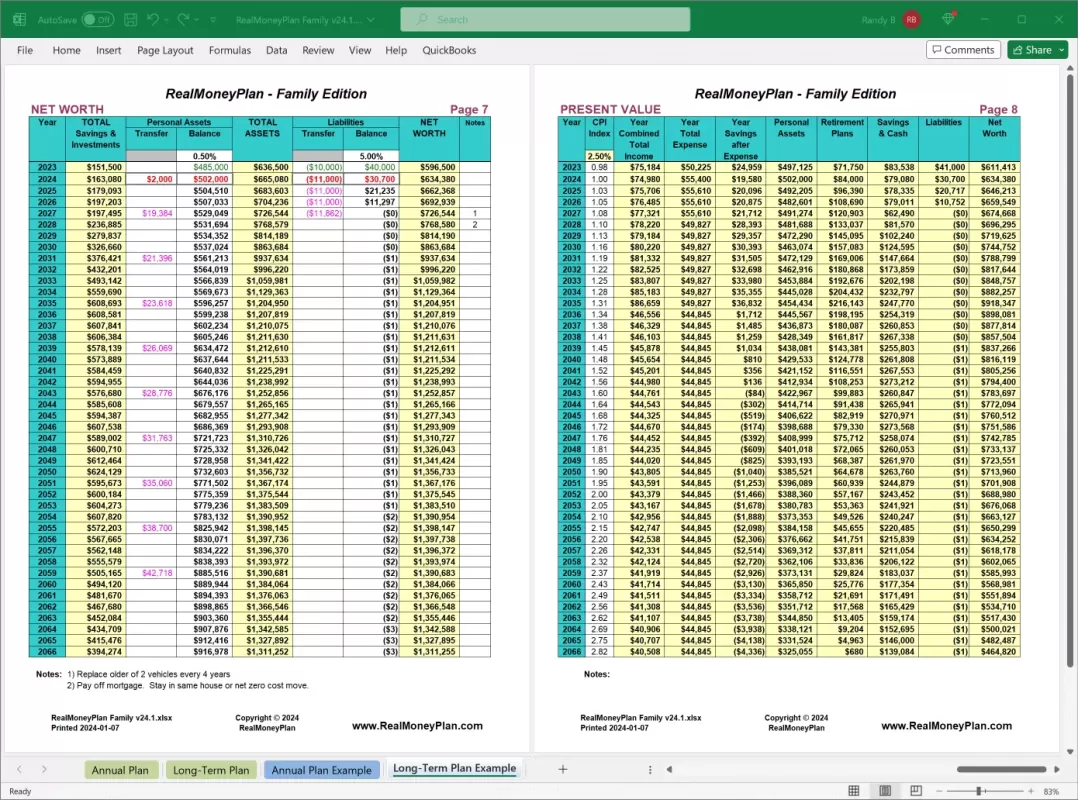This screenshot has width=1078, height=800.
Task: Click the Search box at the top
Action: coord(544,19)
